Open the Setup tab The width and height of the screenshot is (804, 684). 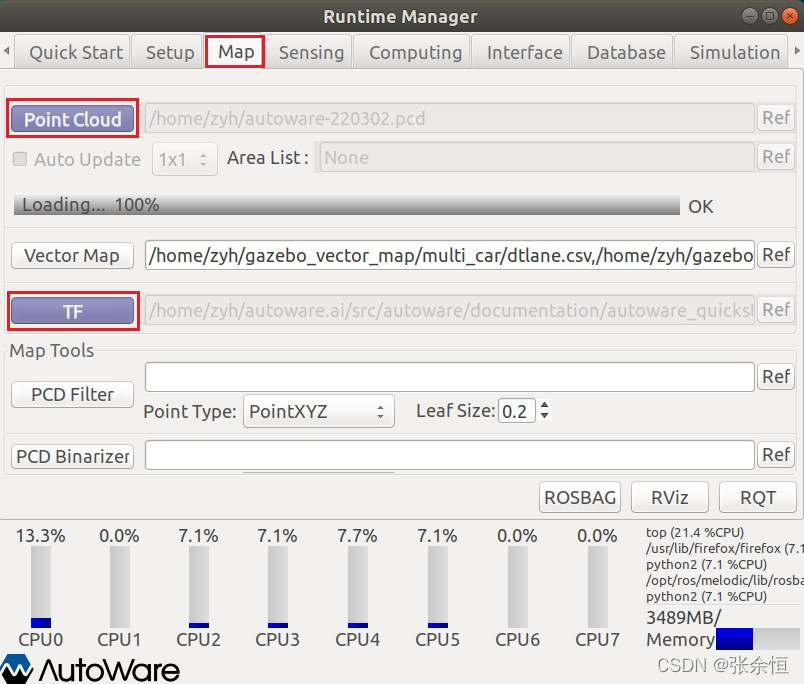pos(167,52)
